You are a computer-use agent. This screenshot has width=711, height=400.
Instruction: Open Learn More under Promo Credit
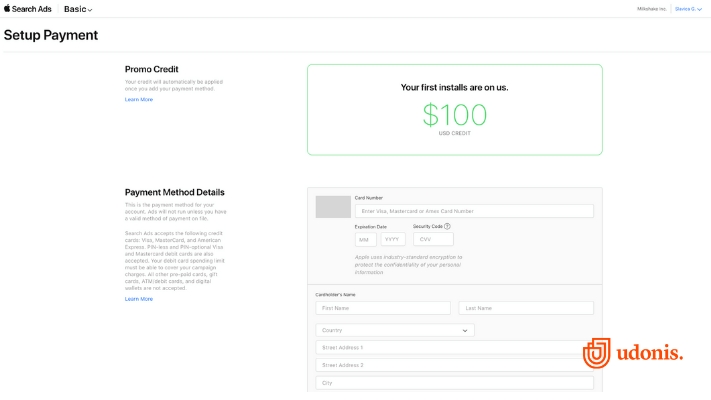(x=139, y=100)
